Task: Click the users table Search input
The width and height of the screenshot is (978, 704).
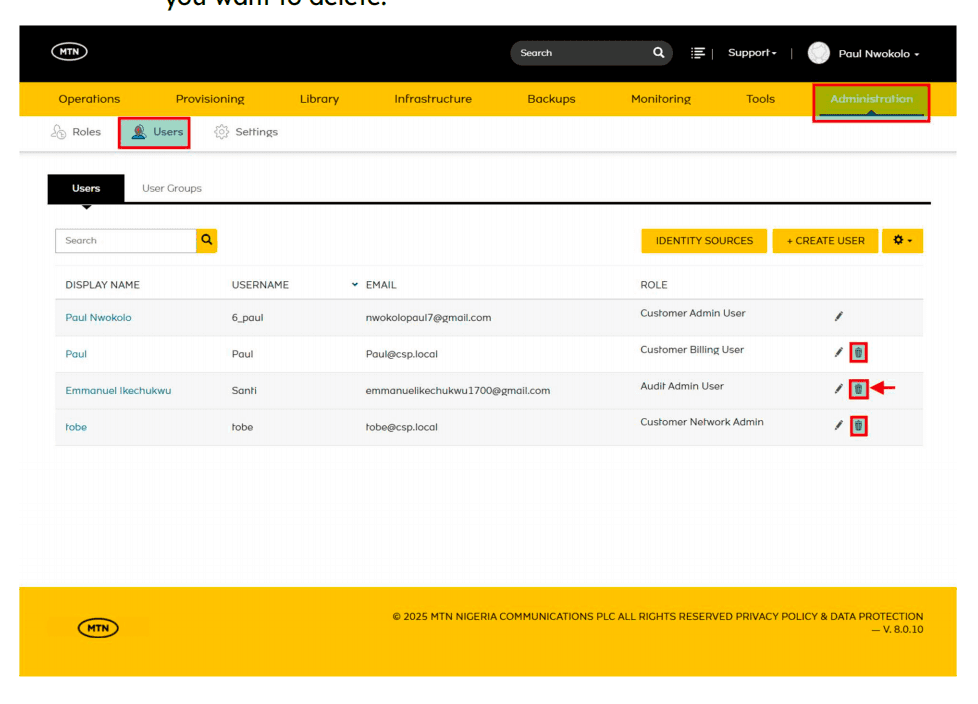Action: (x=126, y=241)
